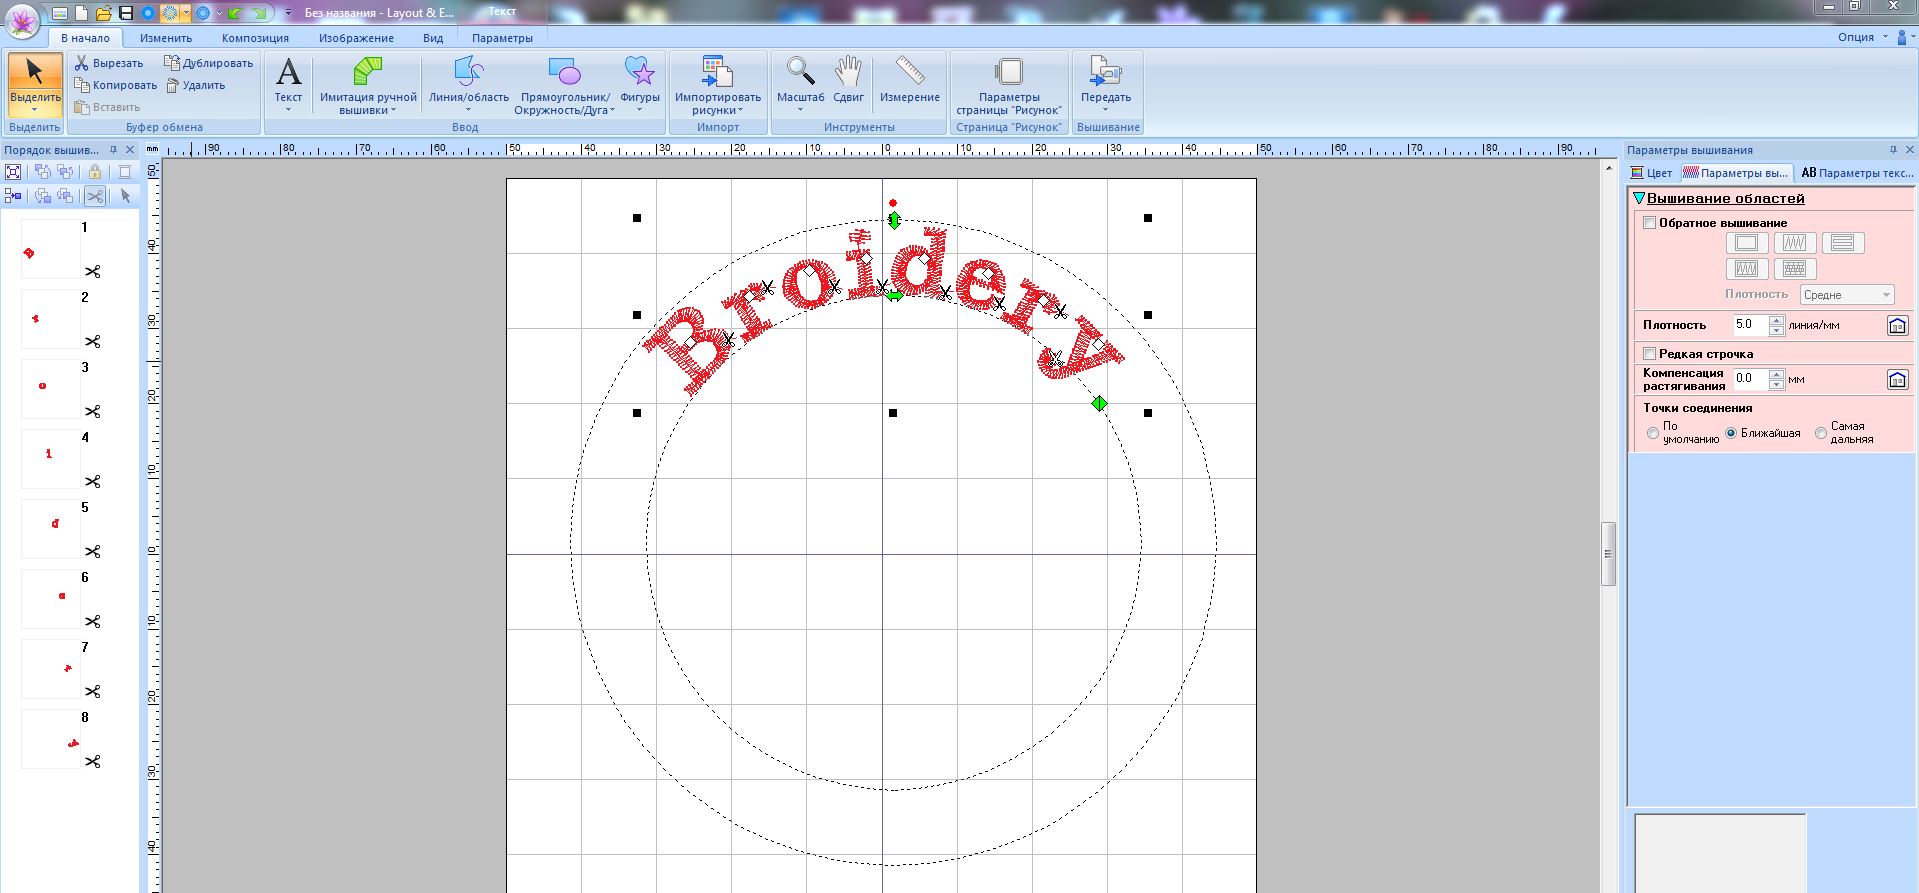
Task: Select the Farthest connection point radio
Action: pyautogui.click(x=1821, y=433)
